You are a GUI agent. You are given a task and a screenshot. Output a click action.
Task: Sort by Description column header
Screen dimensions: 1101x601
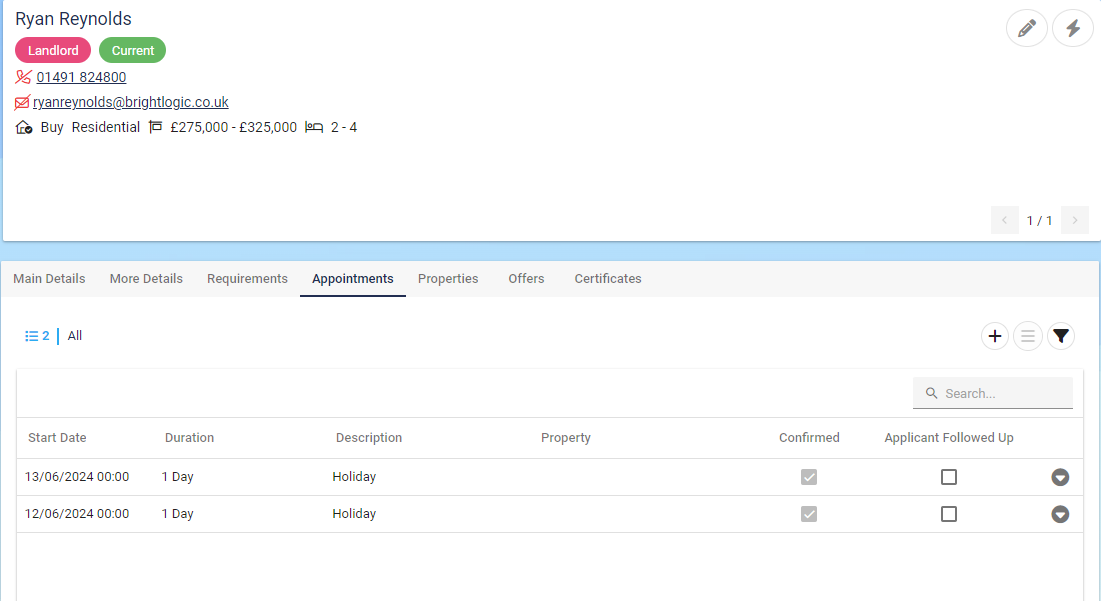(x=369, y=437)
